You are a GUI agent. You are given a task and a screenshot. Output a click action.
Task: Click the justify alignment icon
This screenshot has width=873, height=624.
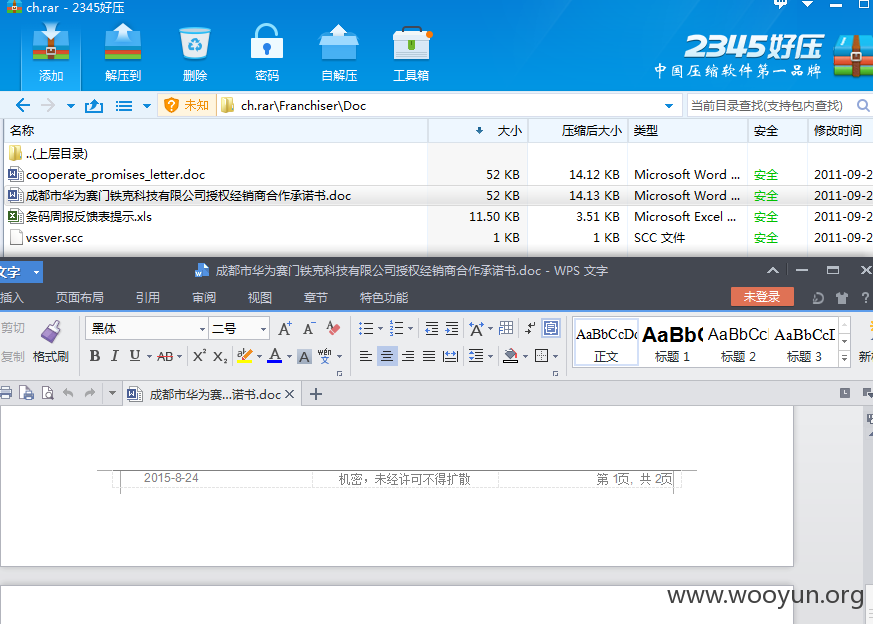point(429,356)
